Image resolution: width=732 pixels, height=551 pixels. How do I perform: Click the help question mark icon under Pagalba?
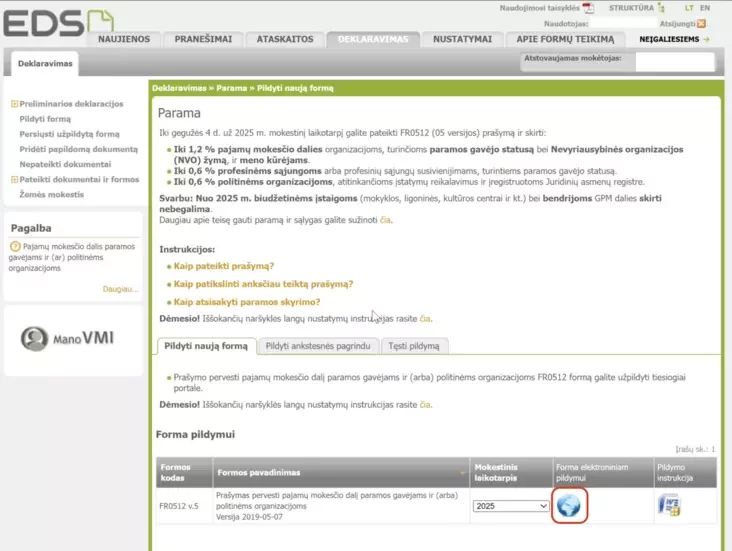(15, 246)
